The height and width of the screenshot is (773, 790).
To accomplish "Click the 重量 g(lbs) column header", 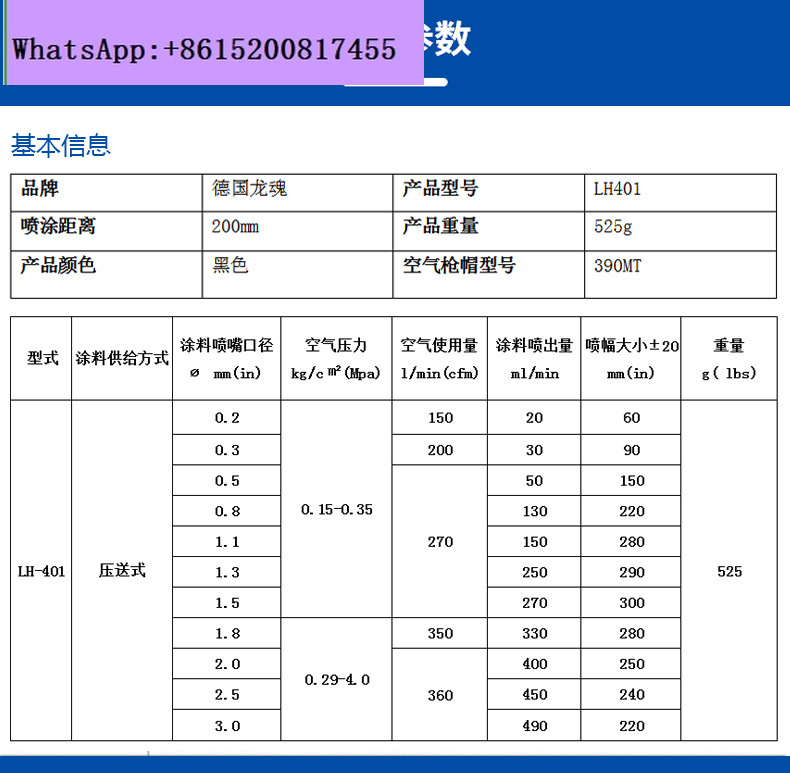I will coord(729,359).
